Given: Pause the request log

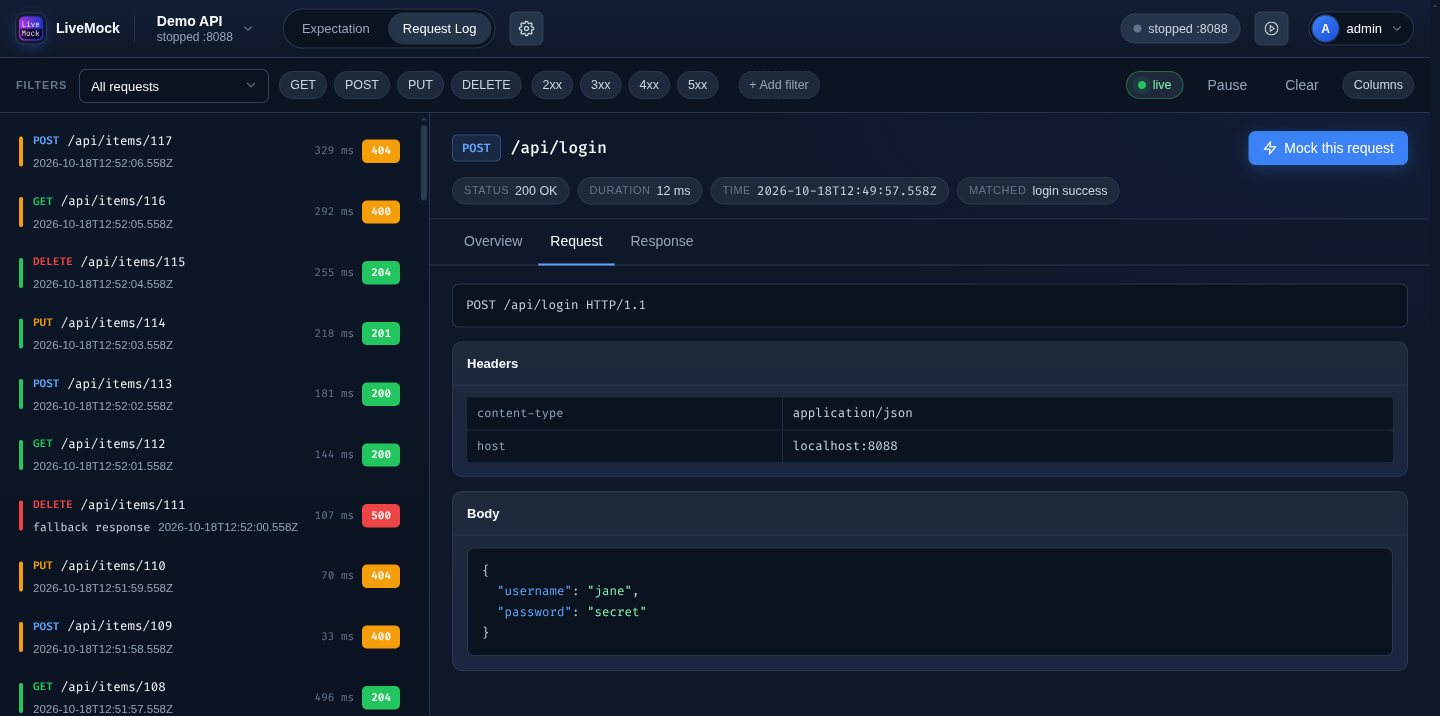Looking at the screenshot, I should click(1227, 85).
